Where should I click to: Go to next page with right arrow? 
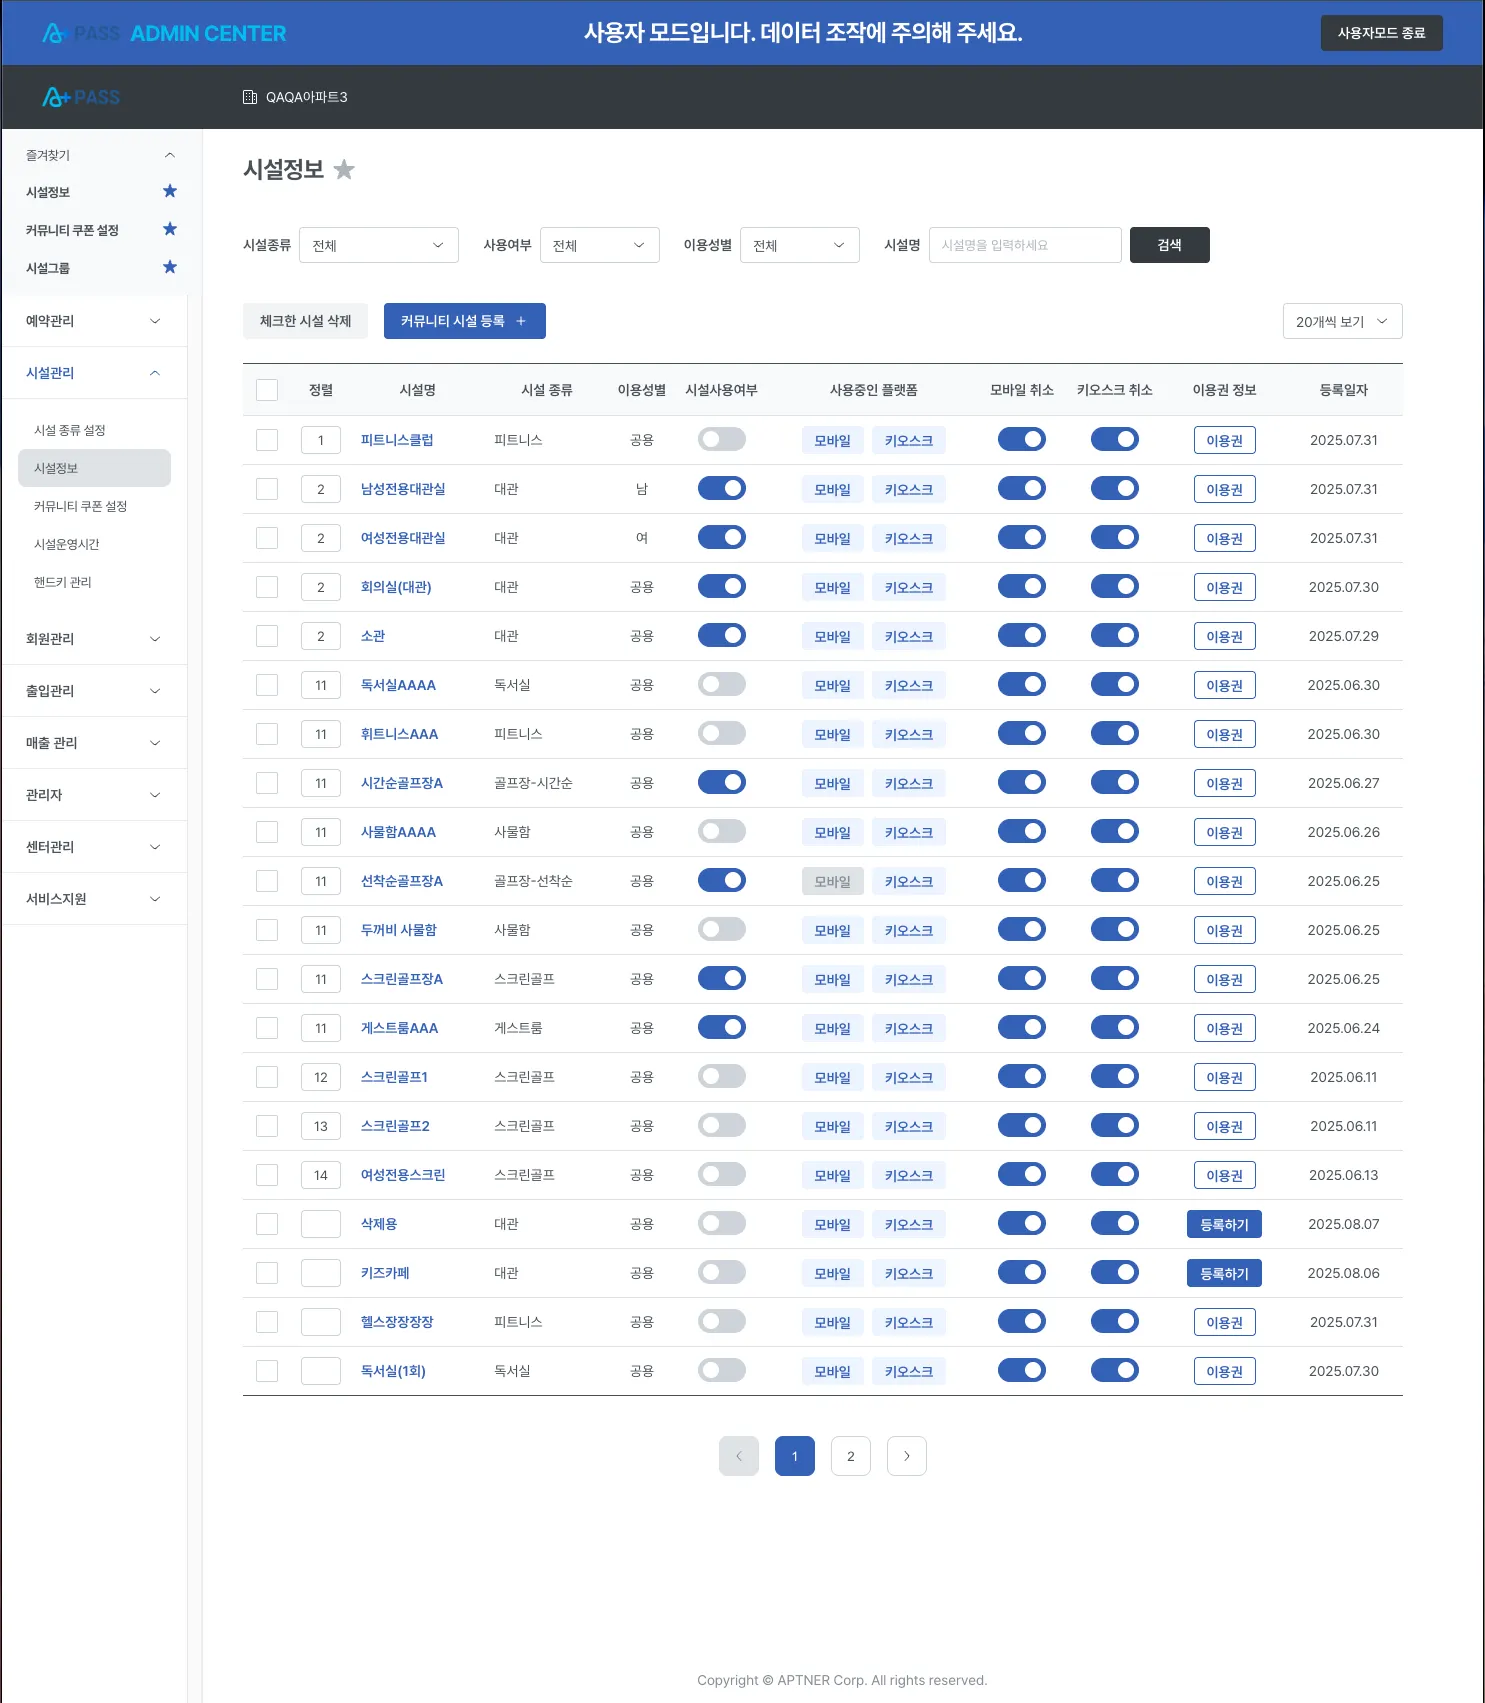[x=907, y=1456]
